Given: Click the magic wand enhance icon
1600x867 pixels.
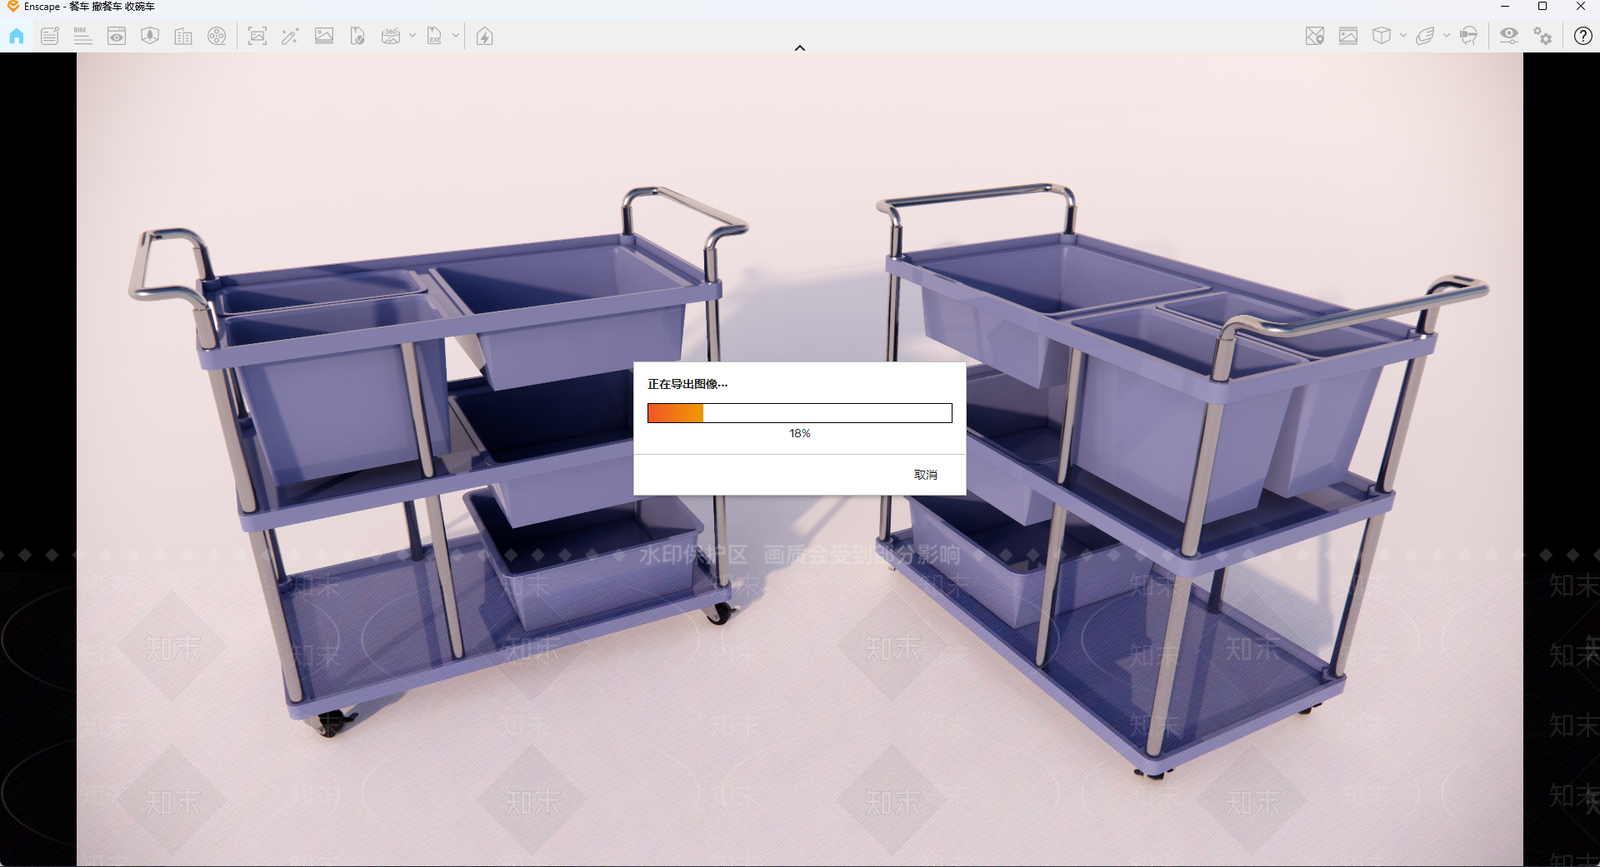Looking at the screenshot, I should click(290, 36).
